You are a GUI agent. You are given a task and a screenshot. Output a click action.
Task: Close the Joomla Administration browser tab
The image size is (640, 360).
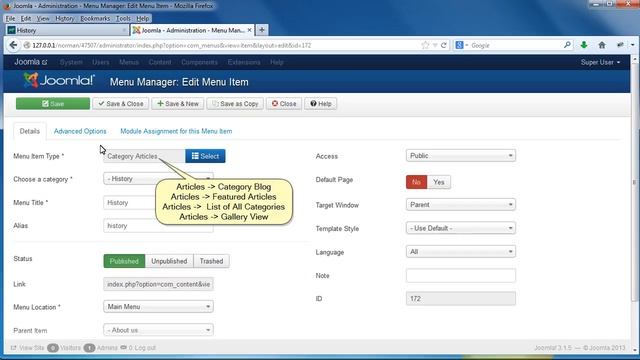click(249, 30)
